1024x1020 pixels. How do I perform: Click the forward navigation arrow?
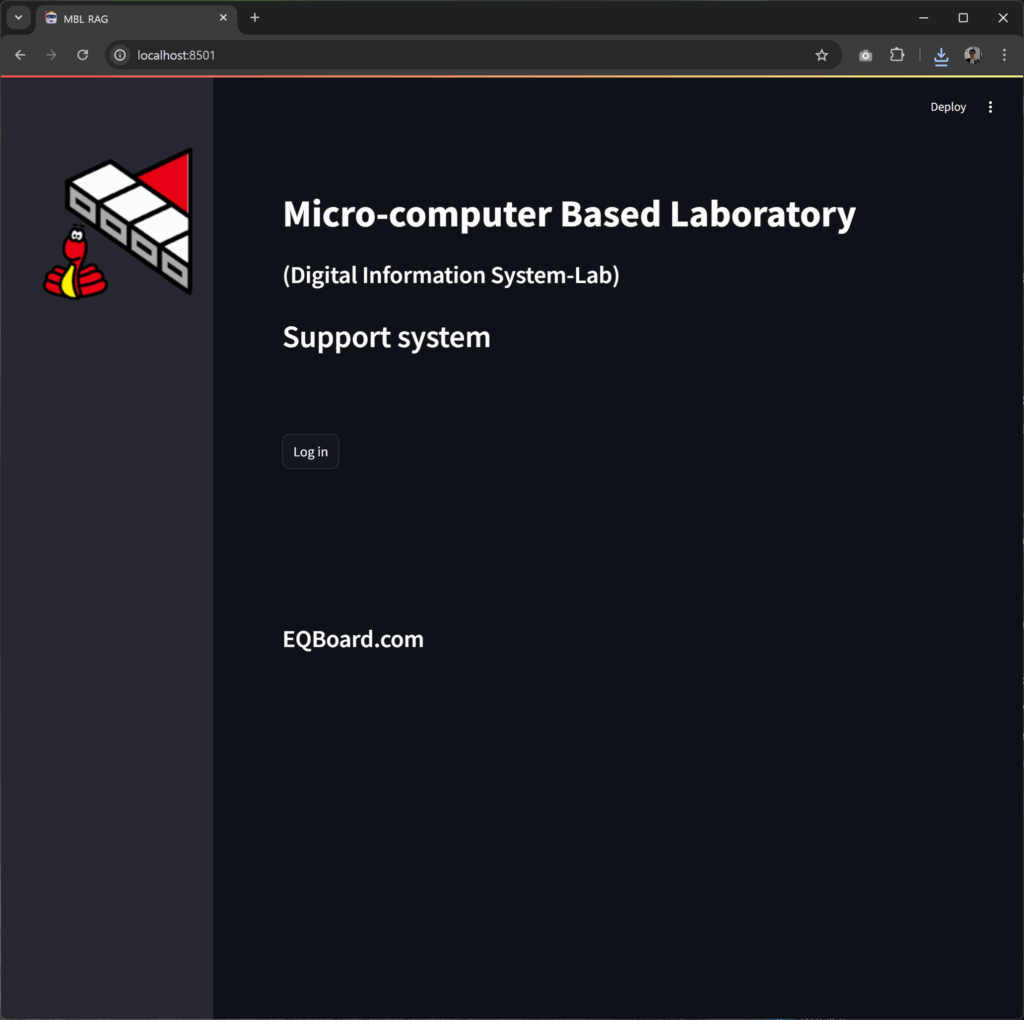(x=51, y=55)
